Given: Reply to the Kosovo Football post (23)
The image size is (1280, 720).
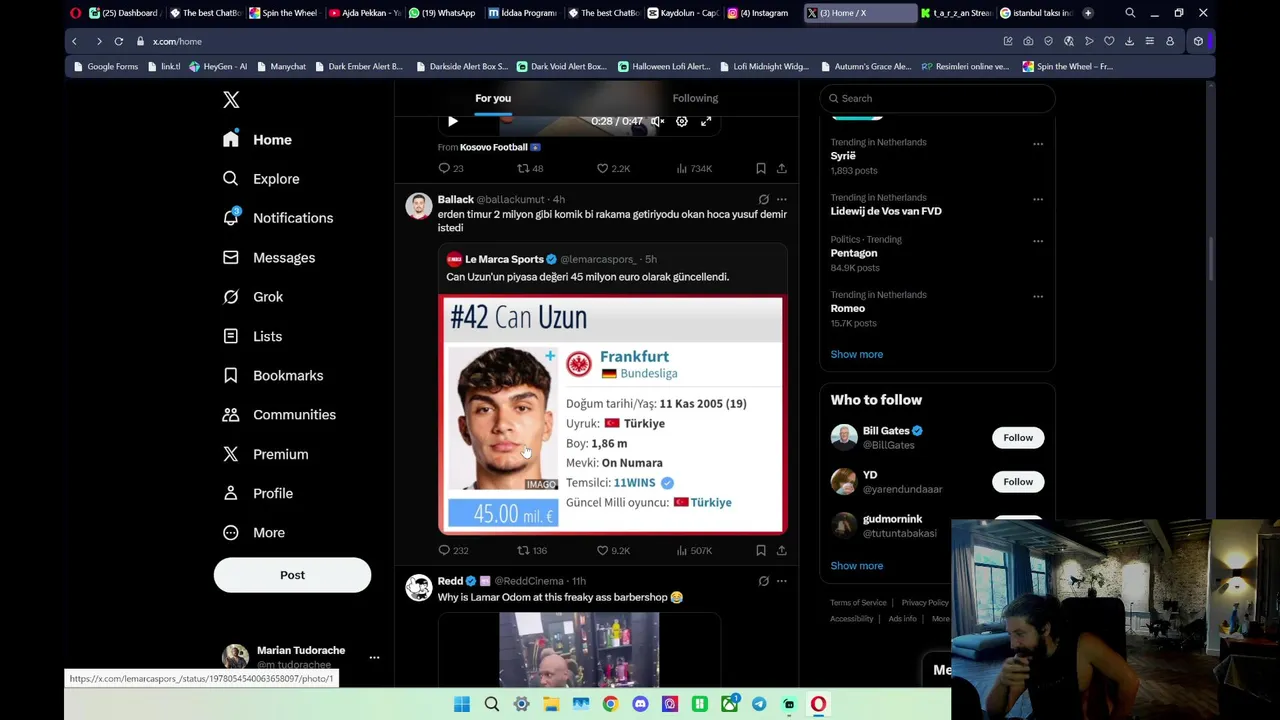Looking at the screenshot, I should pos(451,169).
